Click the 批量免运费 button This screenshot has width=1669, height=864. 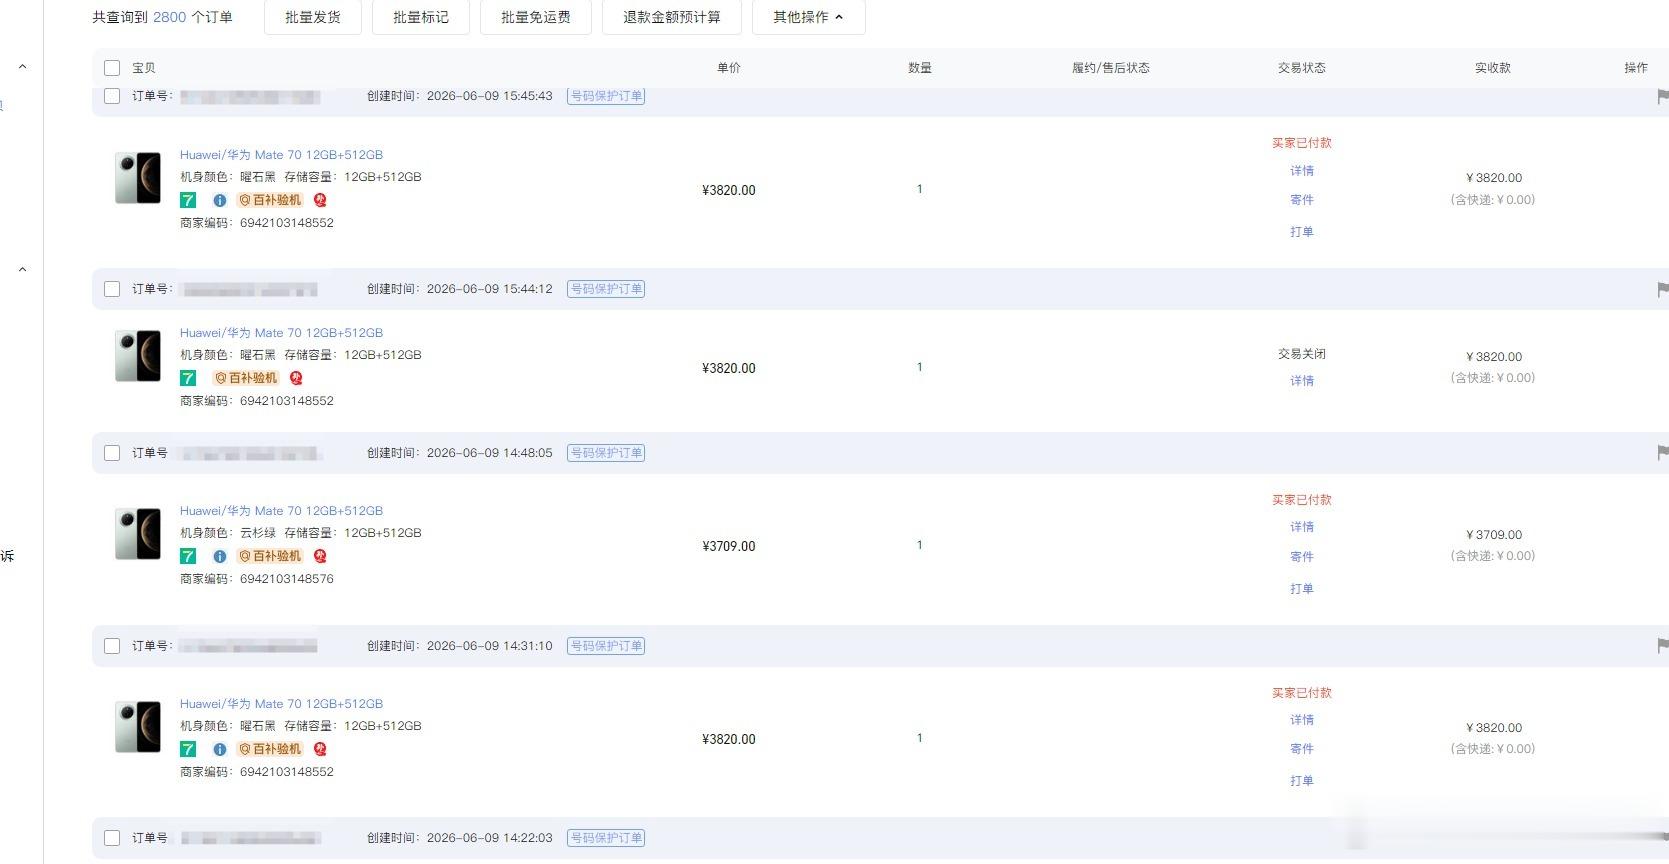click(x=536, y=17)
